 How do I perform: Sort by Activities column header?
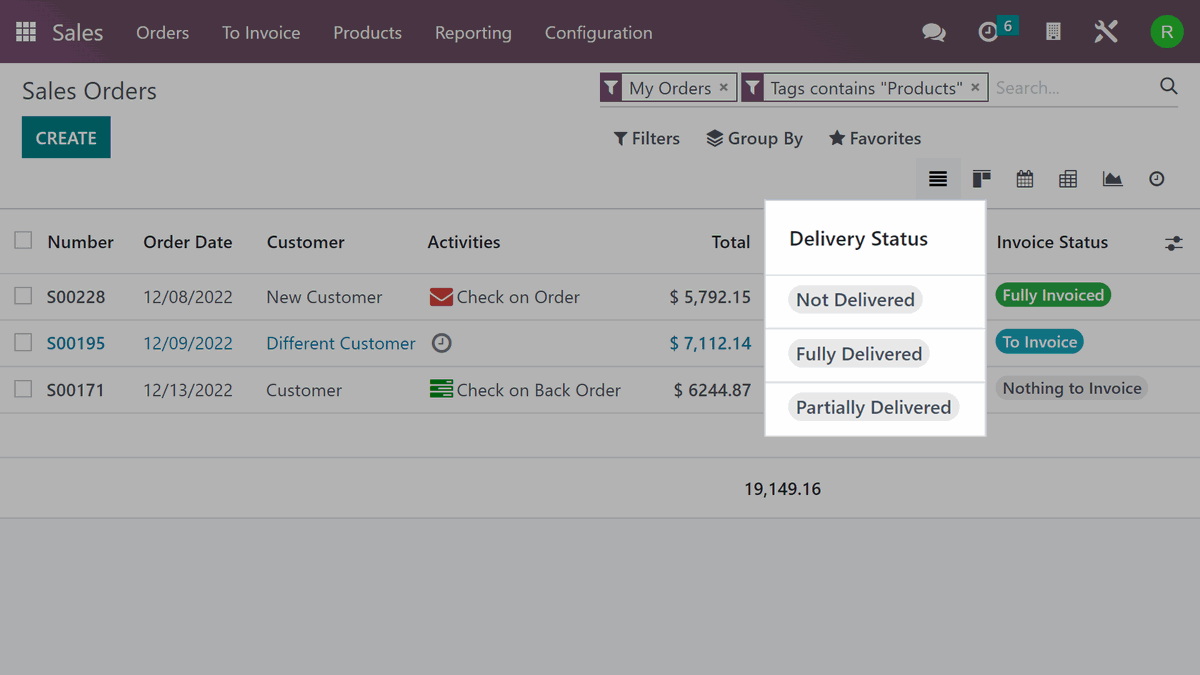coord(464,242)
